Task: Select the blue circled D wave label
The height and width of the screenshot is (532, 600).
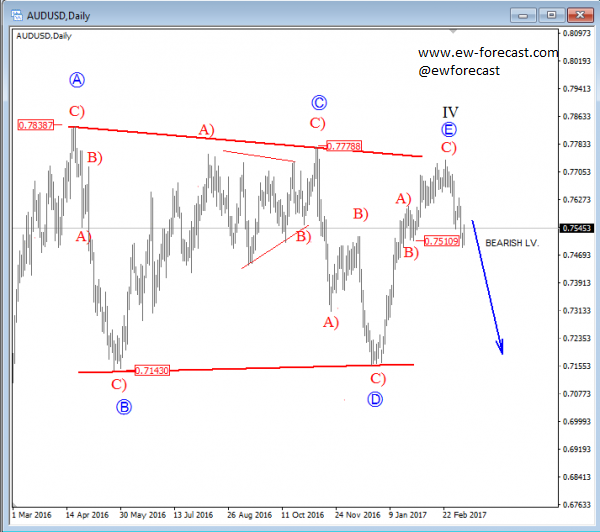Action: (375, 398)
